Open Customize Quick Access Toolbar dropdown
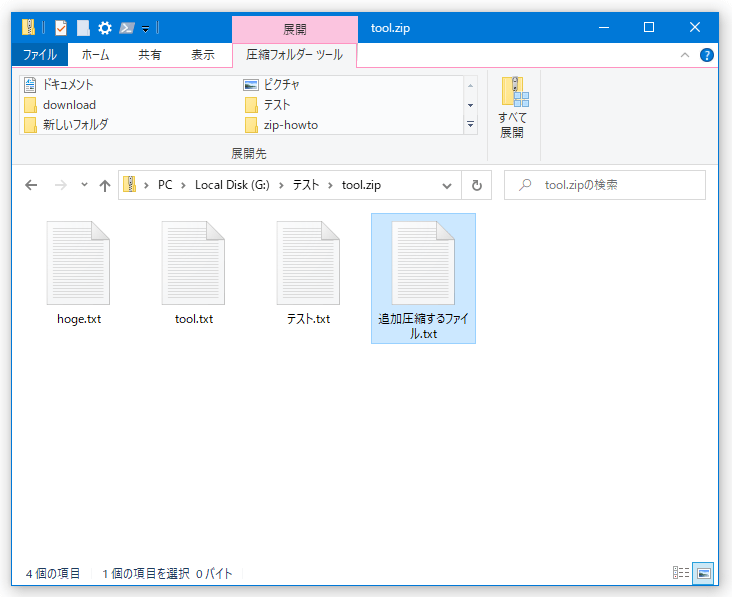 [146, 29]
